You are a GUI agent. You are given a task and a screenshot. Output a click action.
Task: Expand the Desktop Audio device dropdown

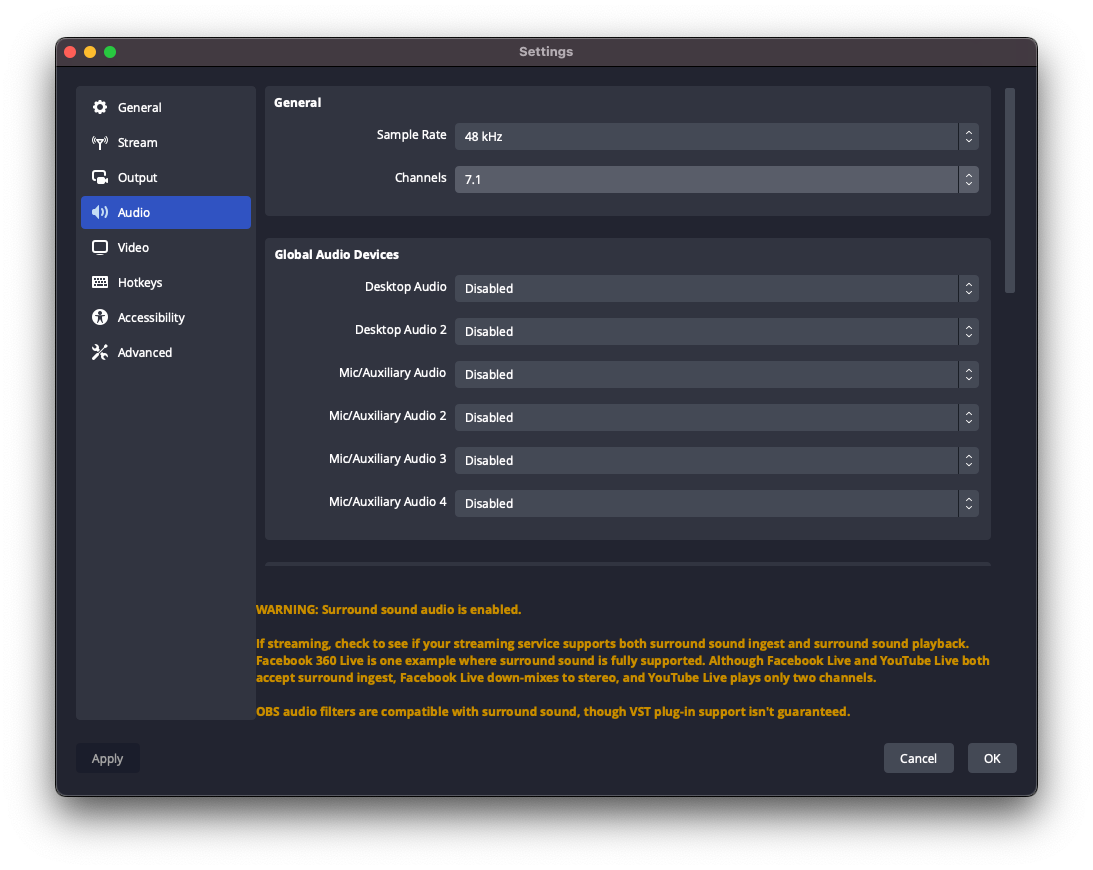point(716,288)
